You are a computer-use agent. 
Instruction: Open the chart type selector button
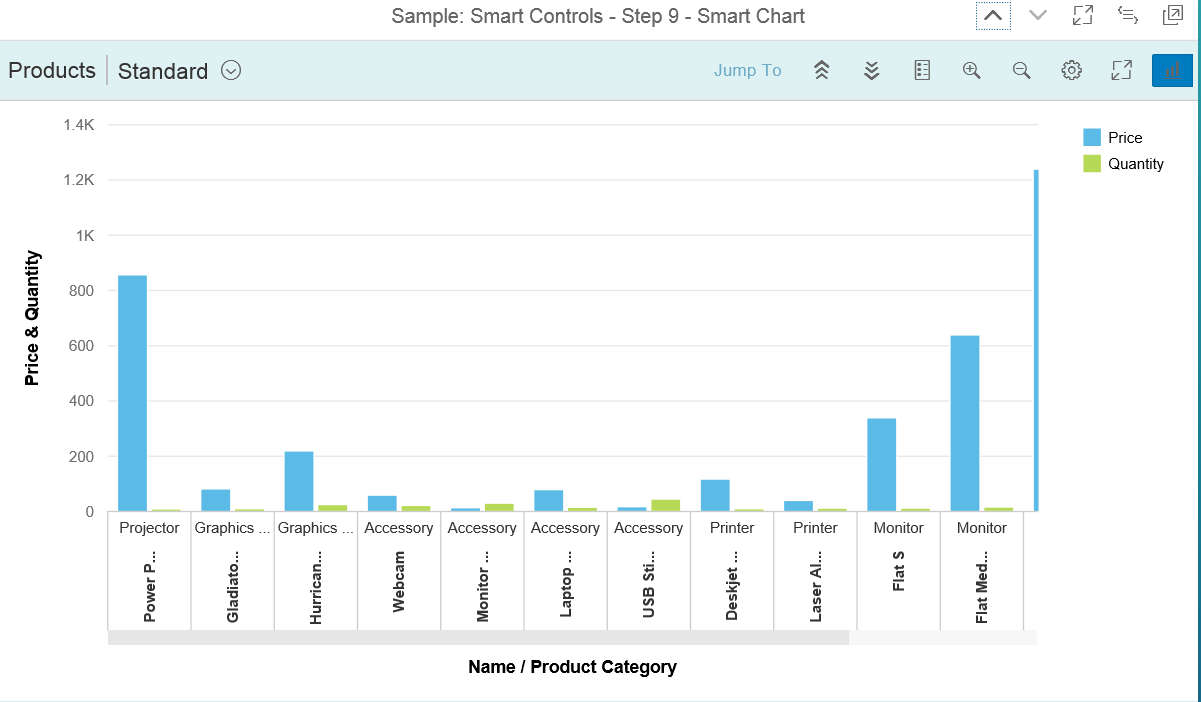1172,70
